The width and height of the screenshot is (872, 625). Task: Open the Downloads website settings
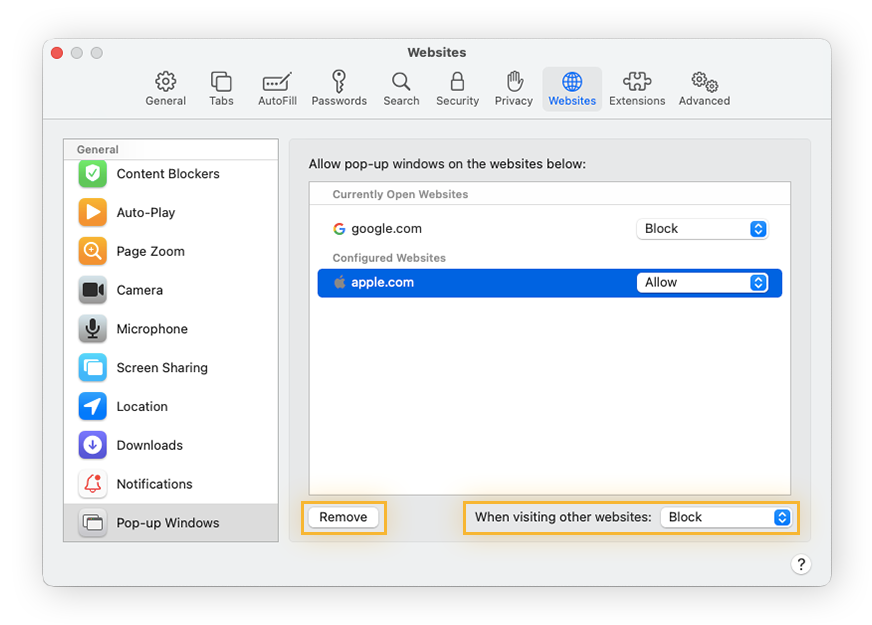(x=149, y=445)
